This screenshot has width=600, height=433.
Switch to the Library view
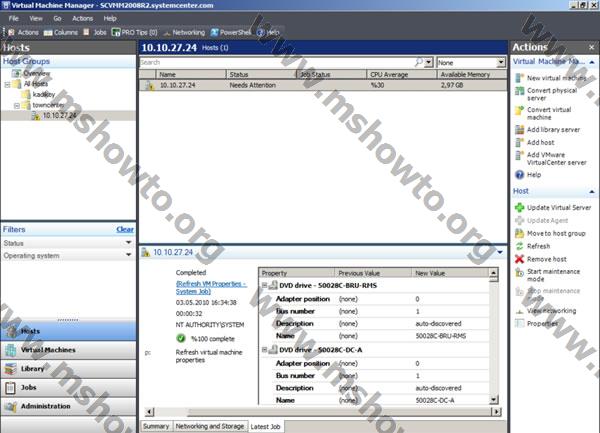pyautogui.click(x=68, y=369)
